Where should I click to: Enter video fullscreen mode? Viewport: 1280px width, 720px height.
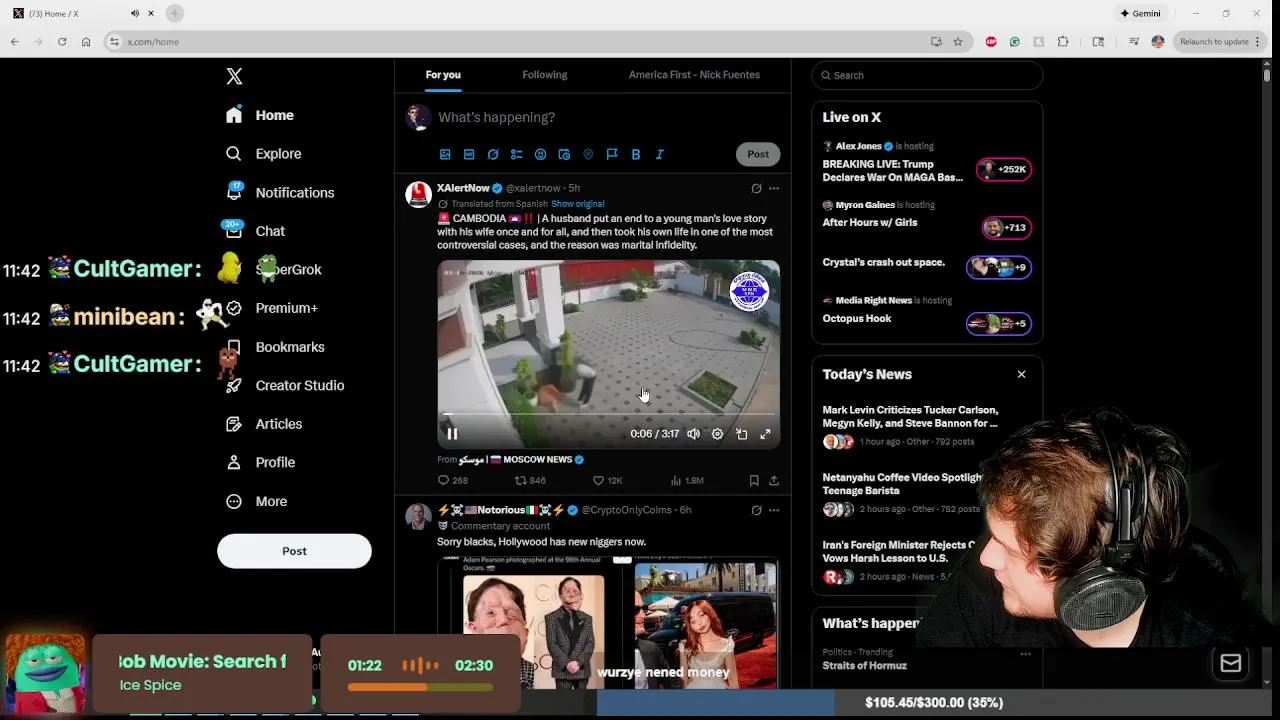765,434
